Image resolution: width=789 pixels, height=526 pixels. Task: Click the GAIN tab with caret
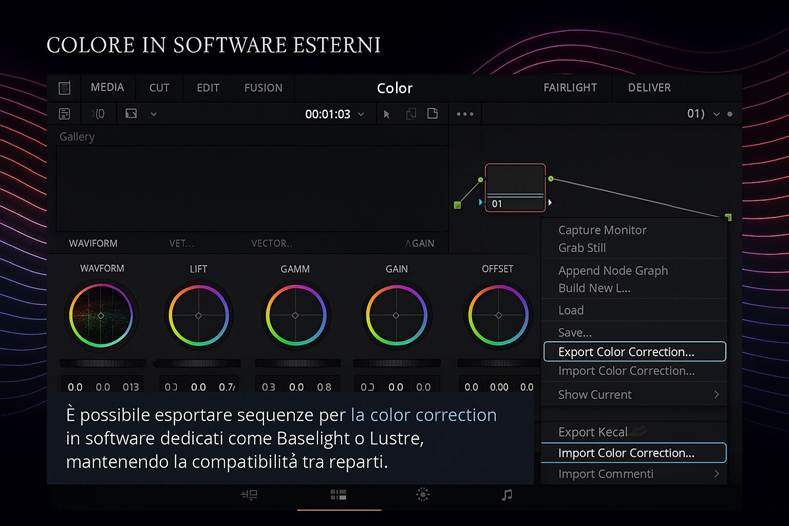420,243
